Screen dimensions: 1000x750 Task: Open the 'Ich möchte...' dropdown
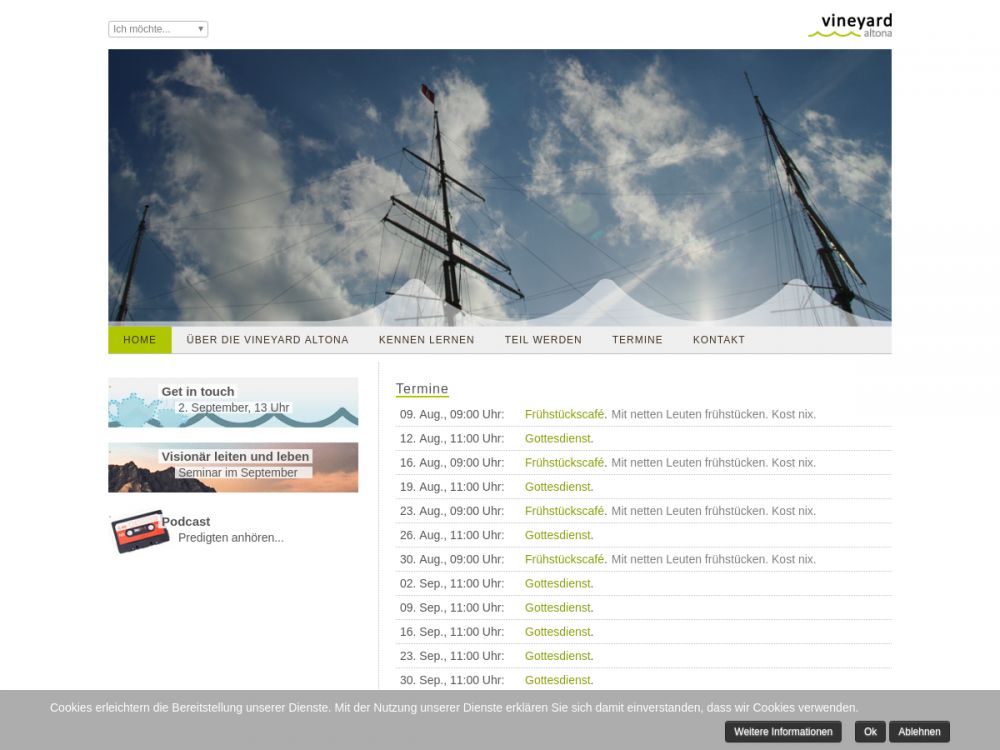coord(158,29)
